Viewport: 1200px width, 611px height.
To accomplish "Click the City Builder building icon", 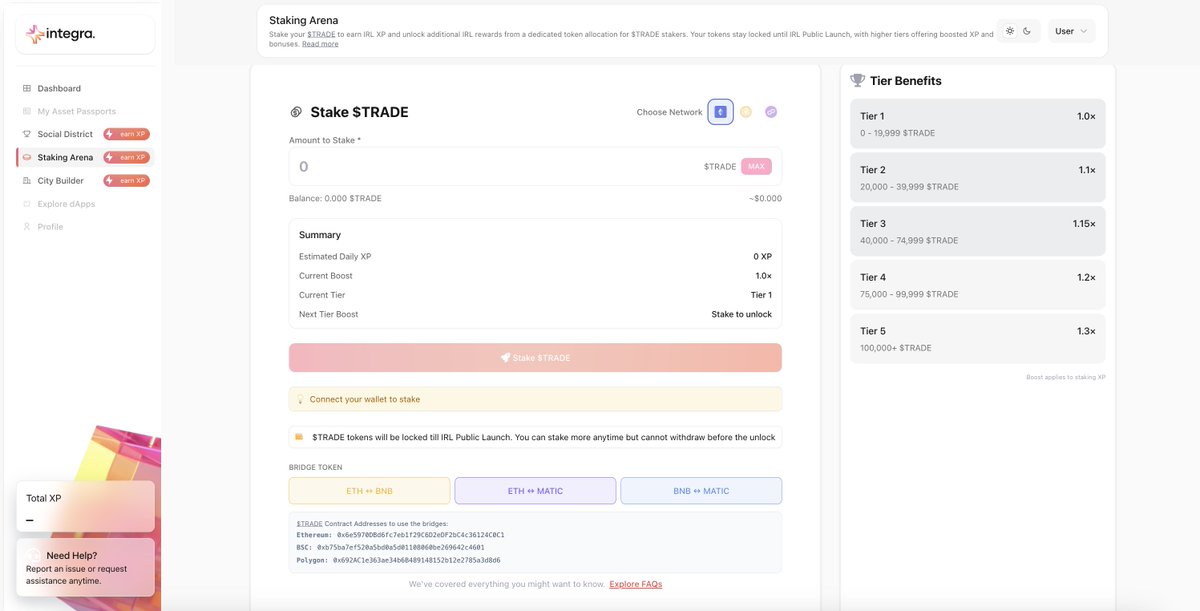I will point(27,180).
